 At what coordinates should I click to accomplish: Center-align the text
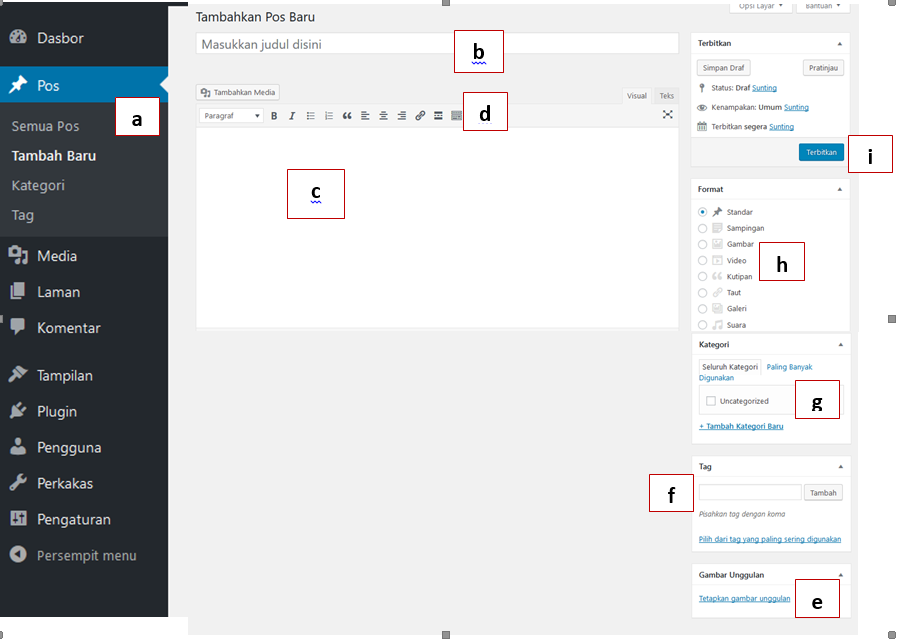[x=383, y=116]
